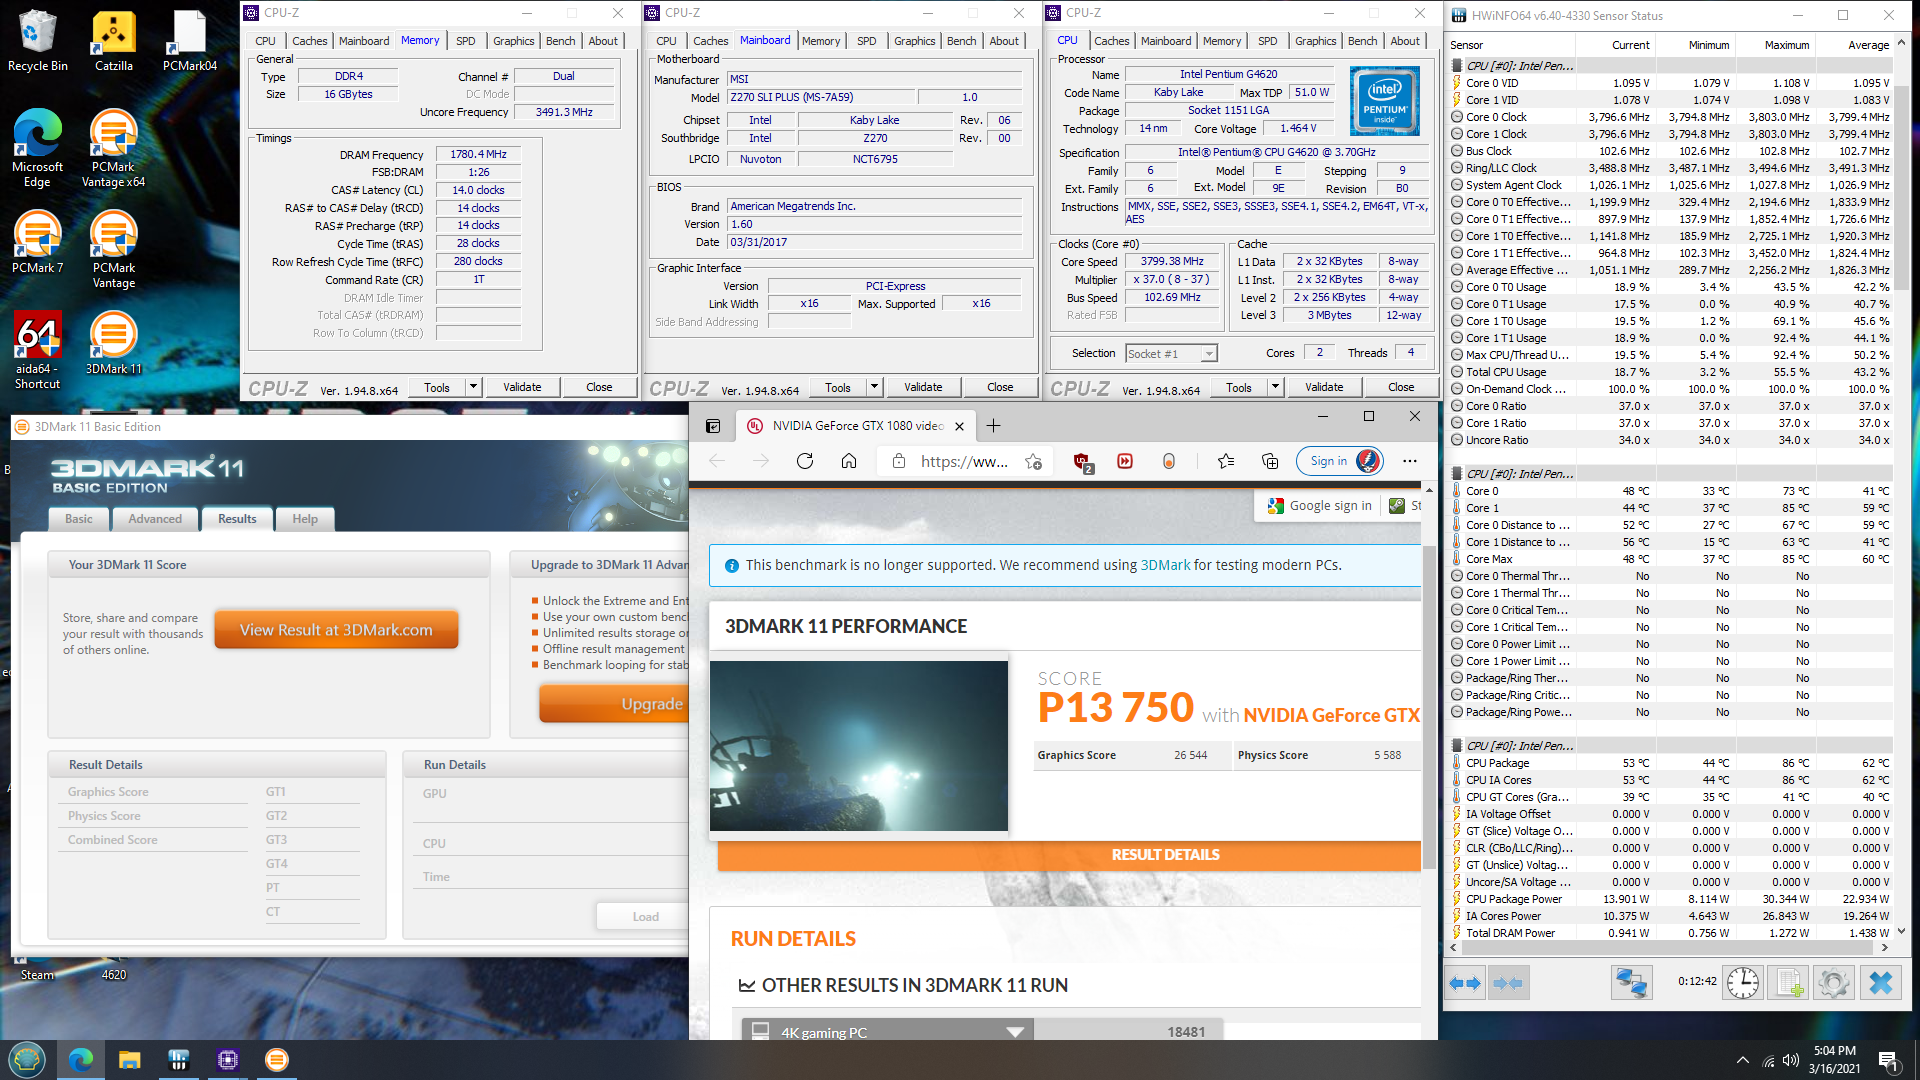Screen dimensions: 1920x1080
Task: Launch the 3DMark 11 desktop shortcut
Action: coord(114,343)
